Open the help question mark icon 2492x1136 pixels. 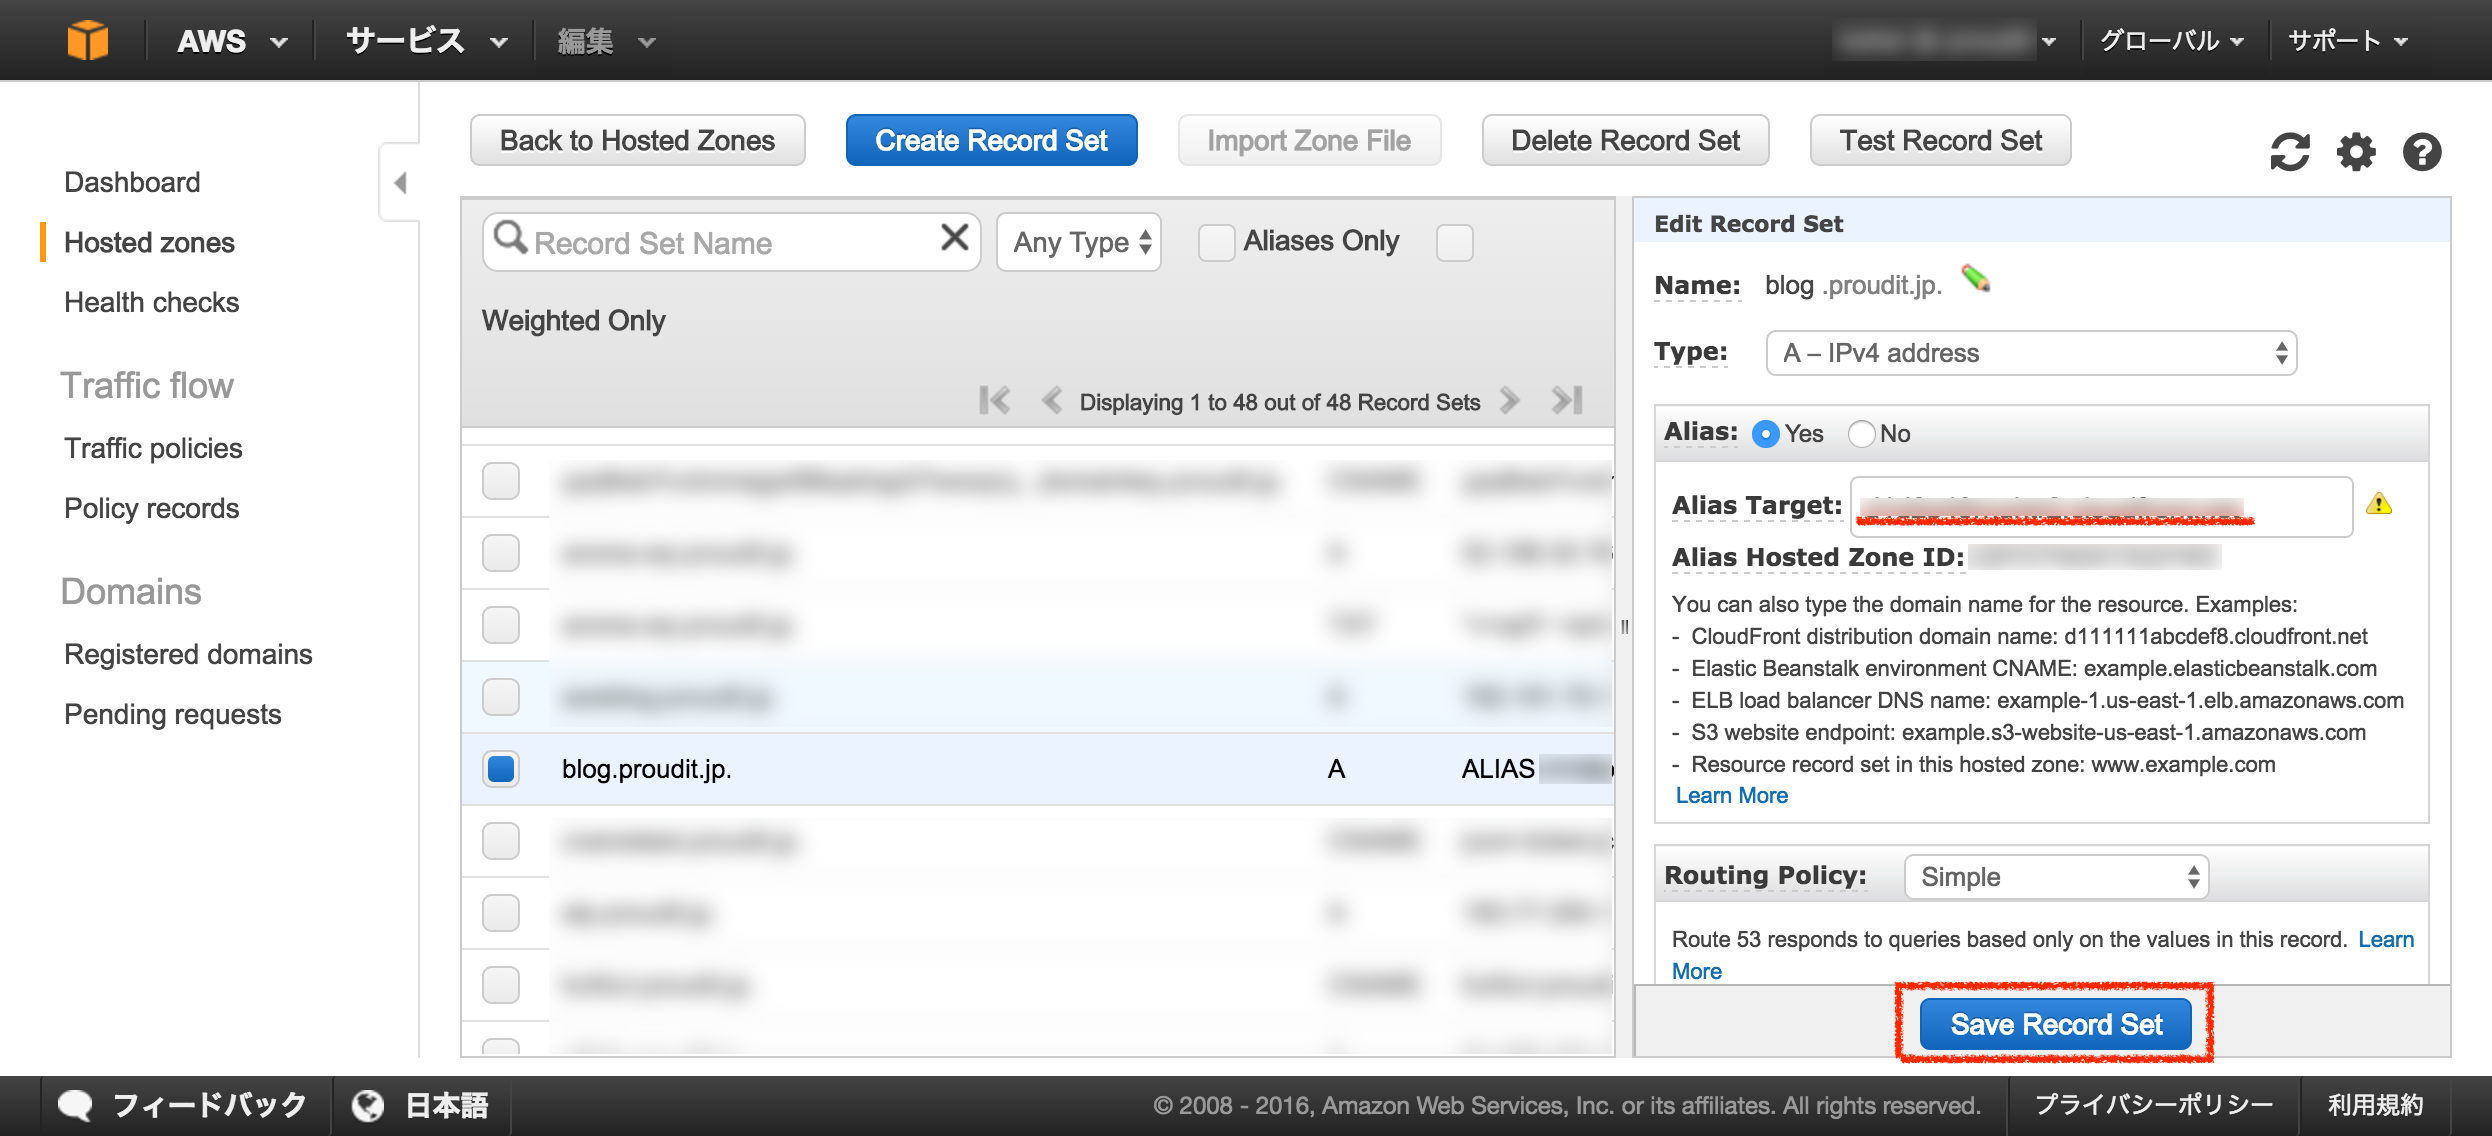click(x=2422, y=152)
